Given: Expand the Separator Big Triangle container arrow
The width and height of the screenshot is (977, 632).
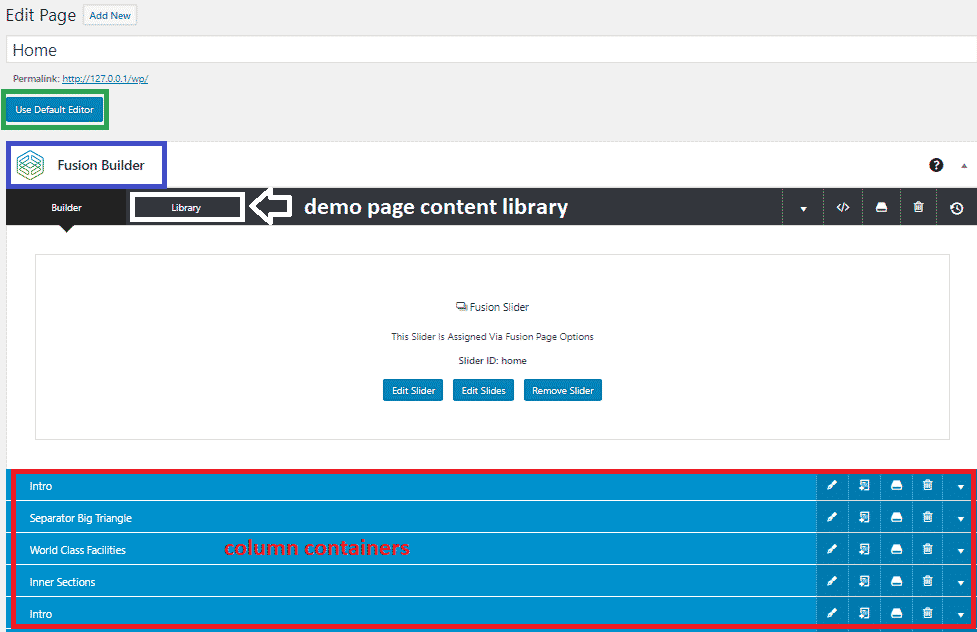Looking at the screenshot, I should coord(960,519).
